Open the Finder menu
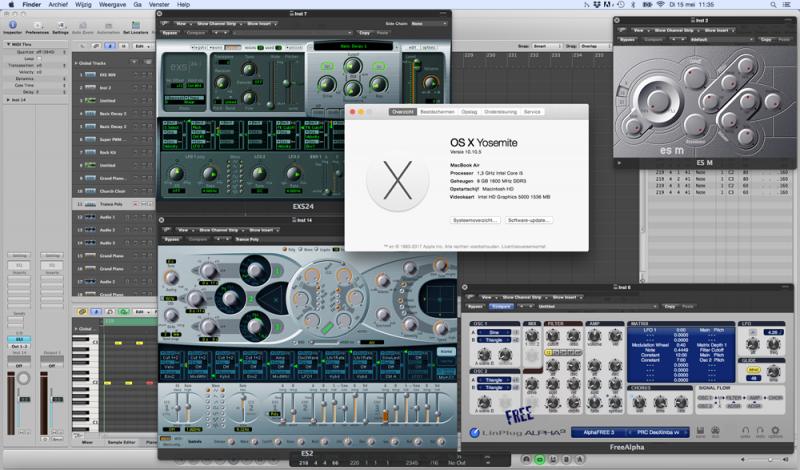 coord(32,5)
